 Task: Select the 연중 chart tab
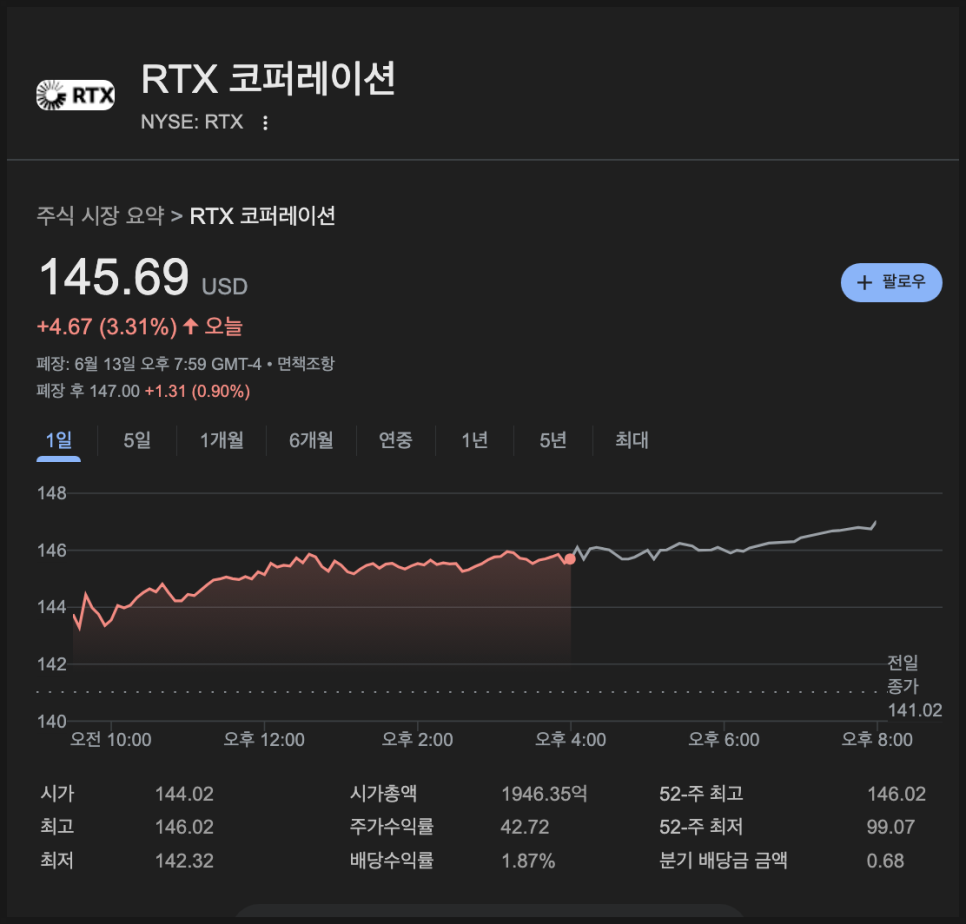[396, 440]
